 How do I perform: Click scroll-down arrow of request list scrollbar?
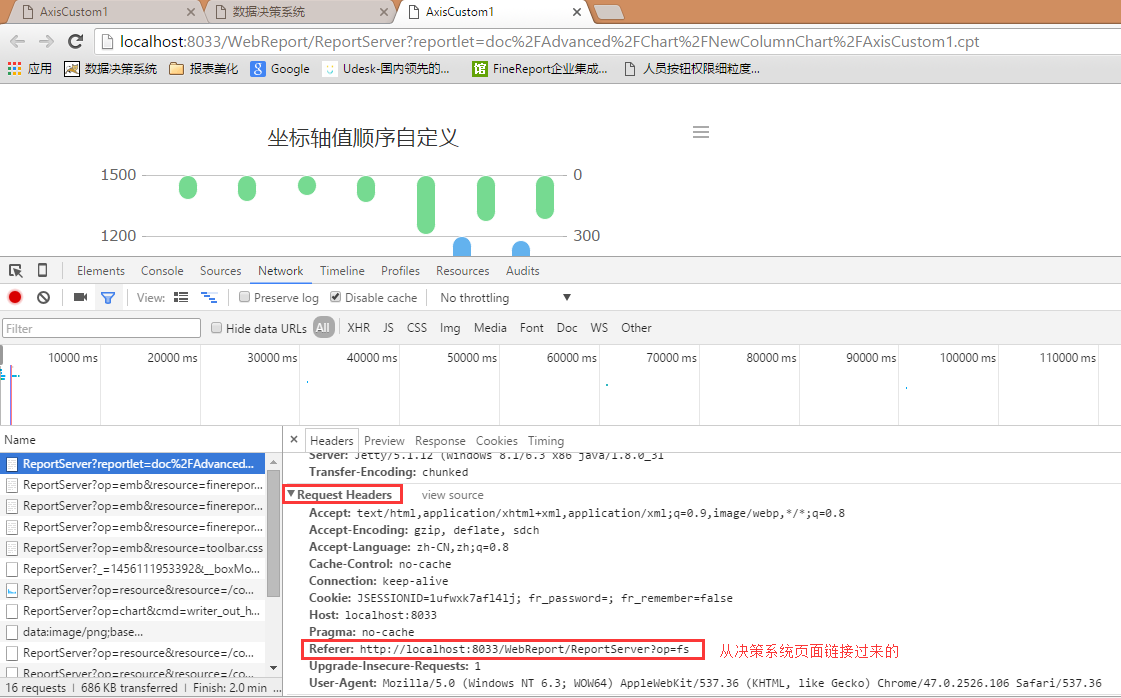[273, 668]
